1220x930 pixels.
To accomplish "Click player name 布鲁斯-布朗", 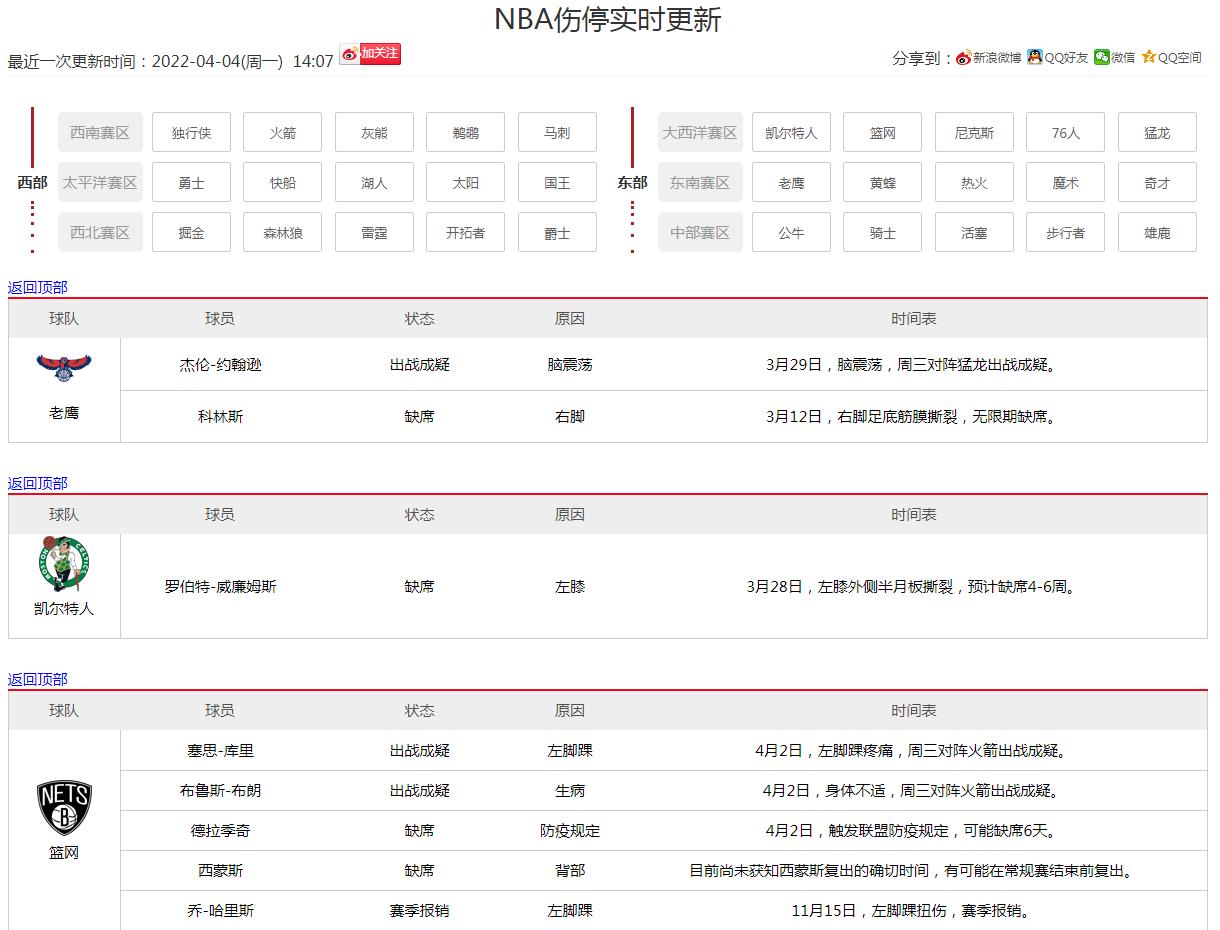I will click(220, 790).
